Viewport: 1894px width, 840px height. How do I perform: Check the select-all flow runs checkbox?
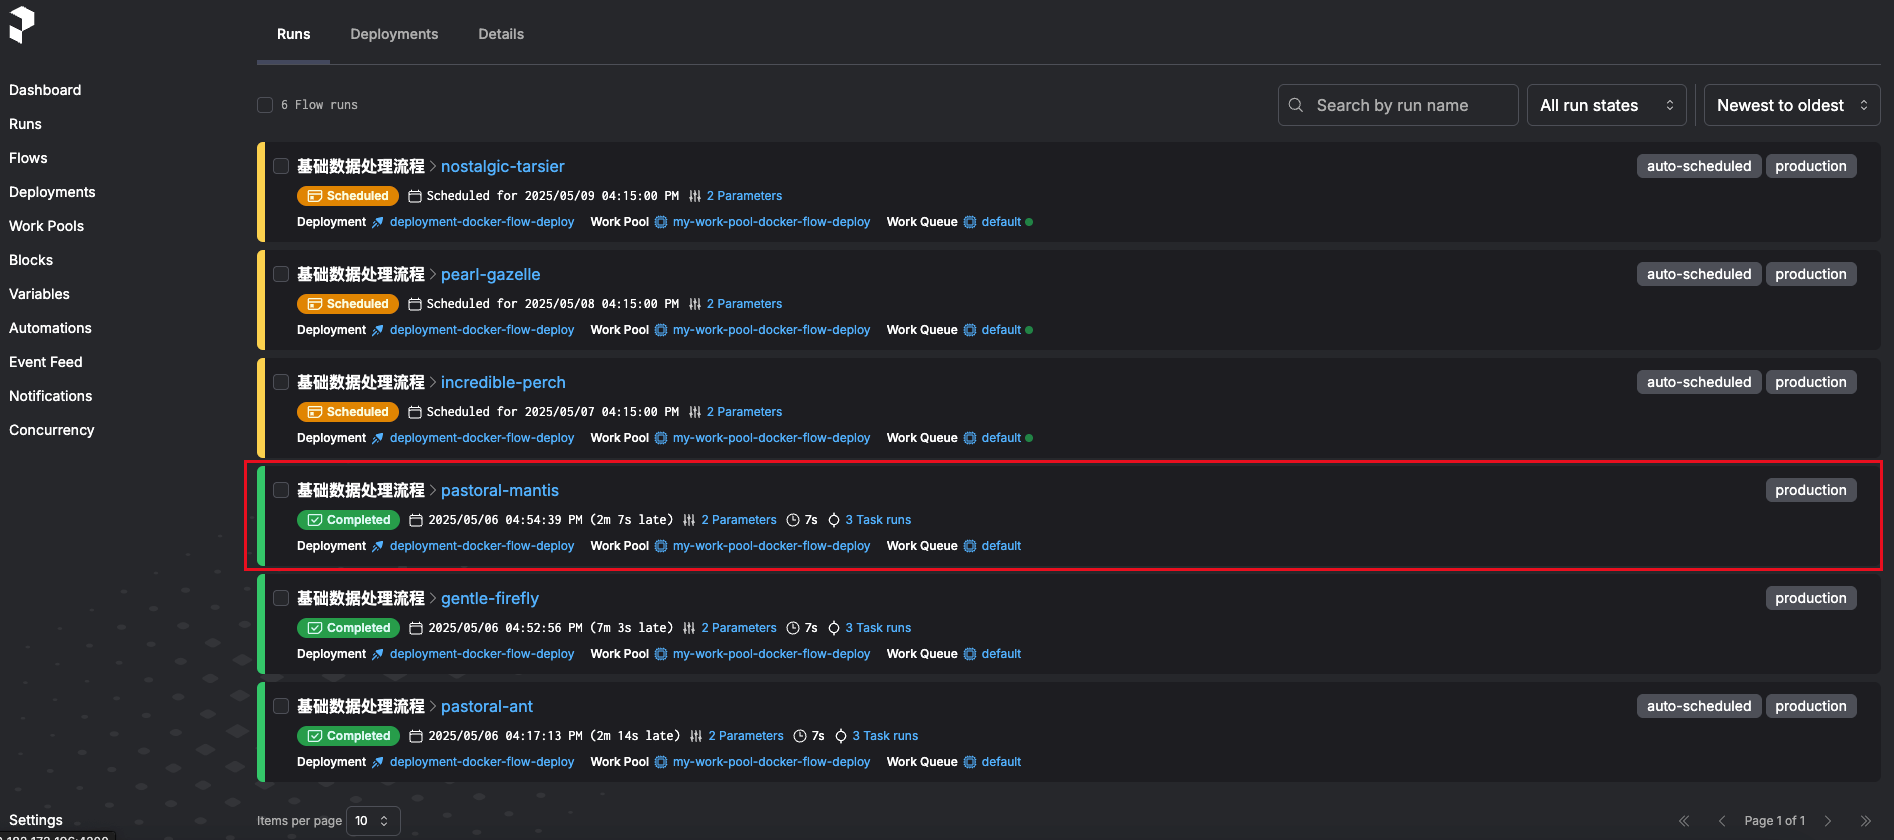click(265, 105)
